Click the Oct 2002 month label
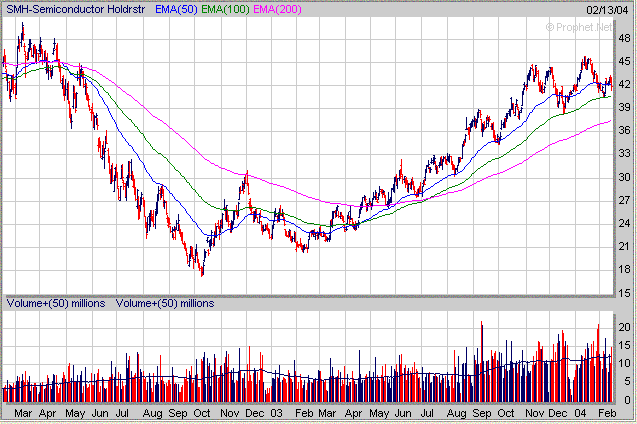Screen dimensions: 637x424 (202, 413)
